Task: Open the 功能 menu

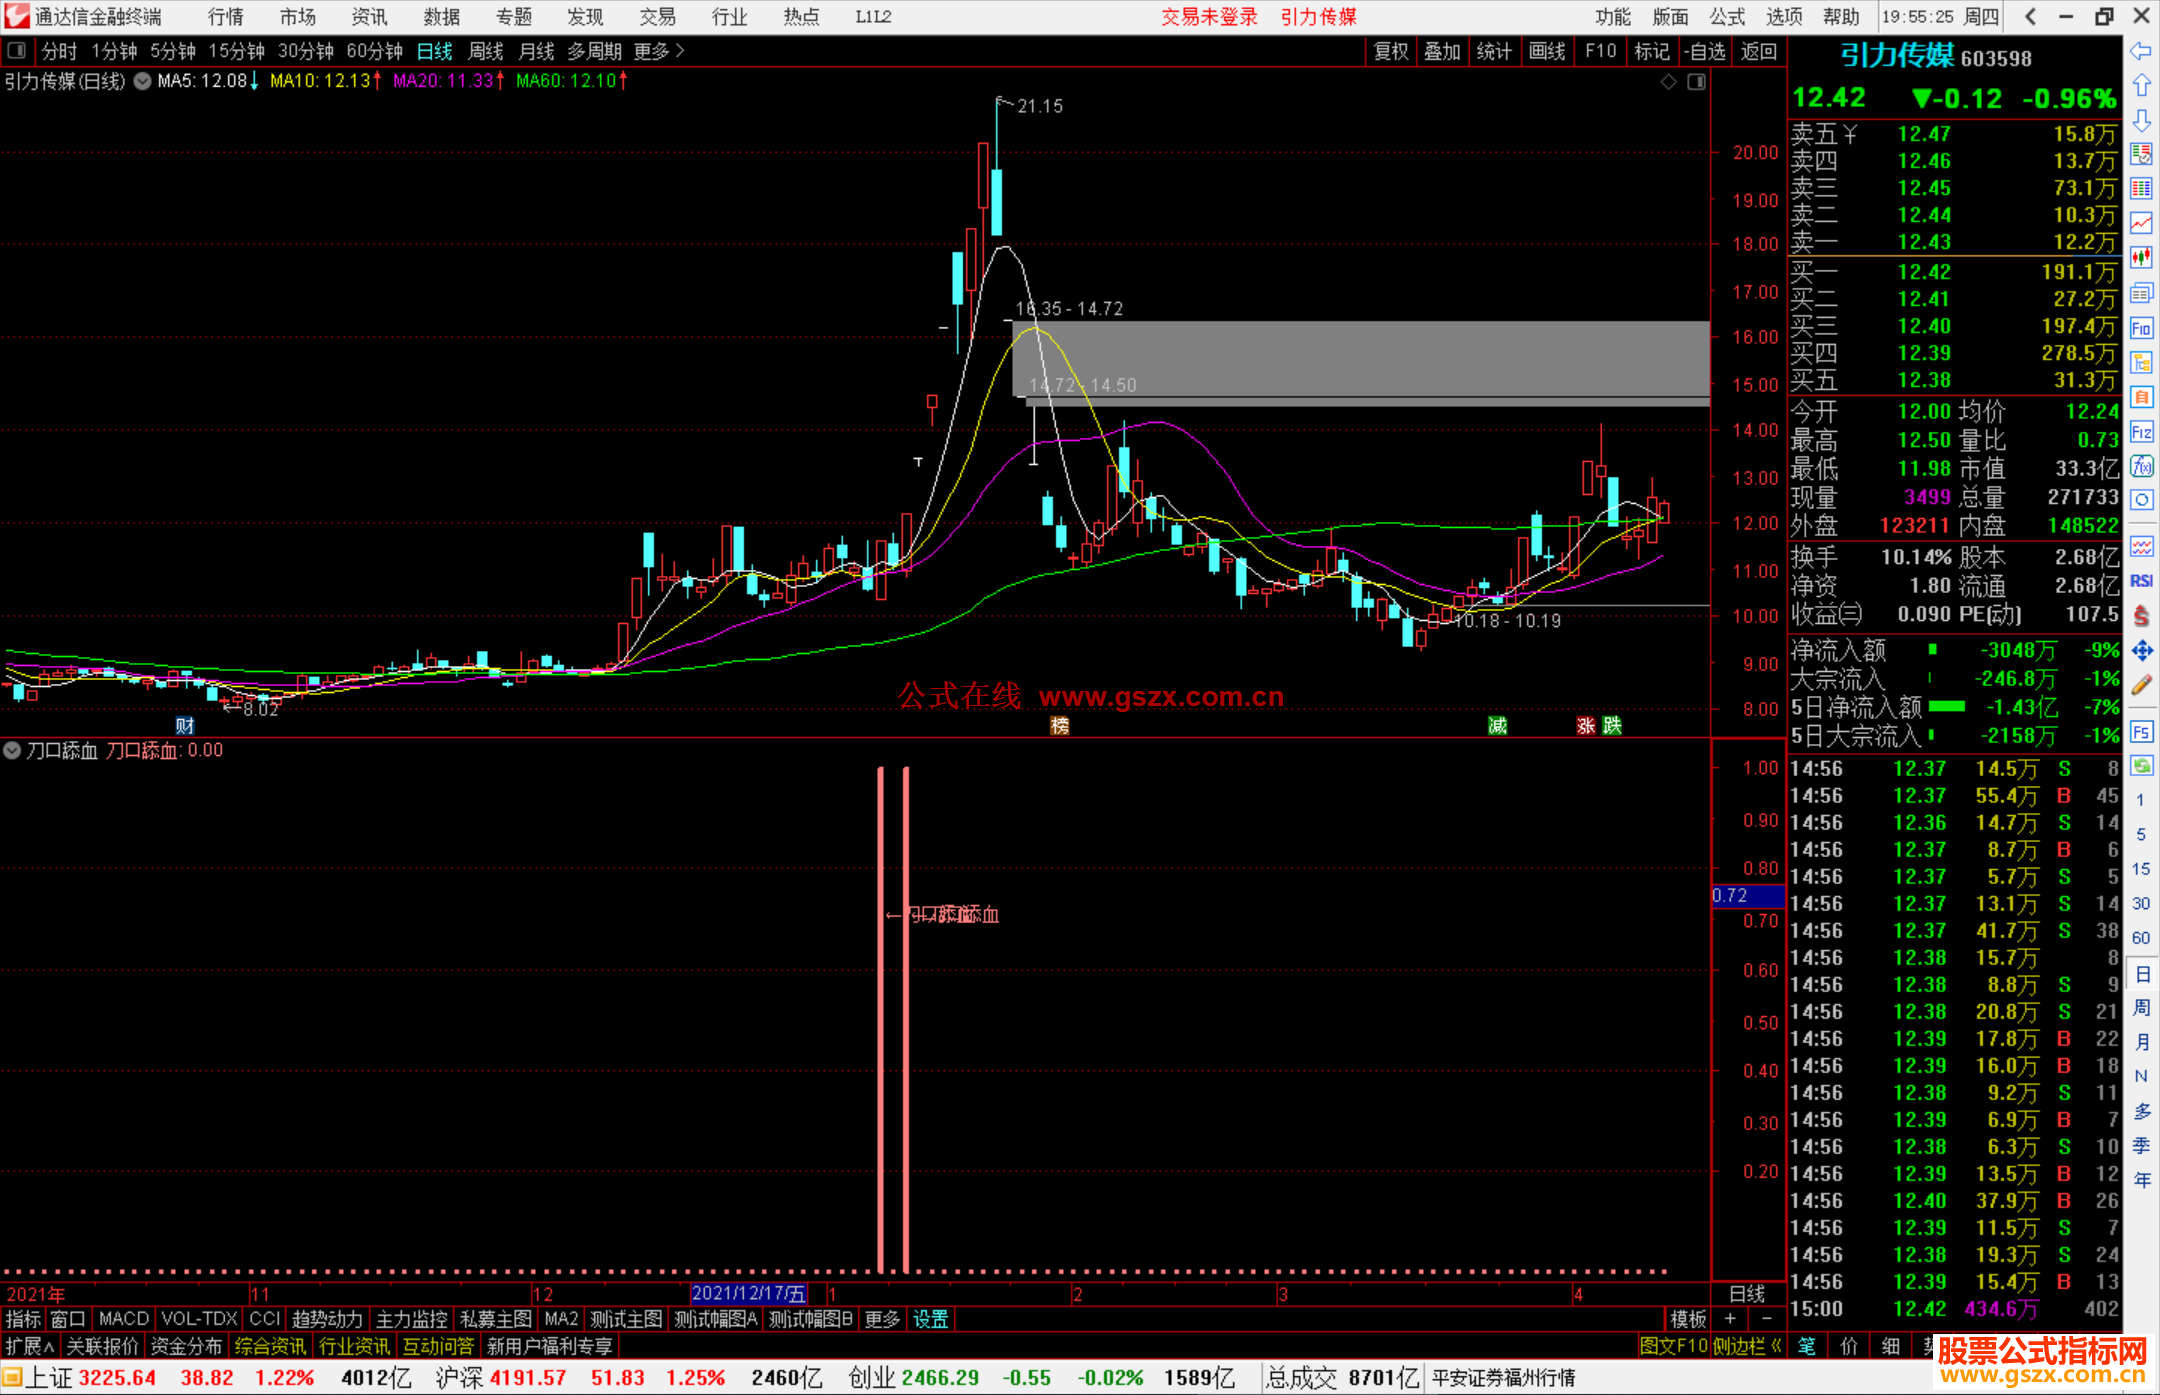Action: (x=1612, y=17)
